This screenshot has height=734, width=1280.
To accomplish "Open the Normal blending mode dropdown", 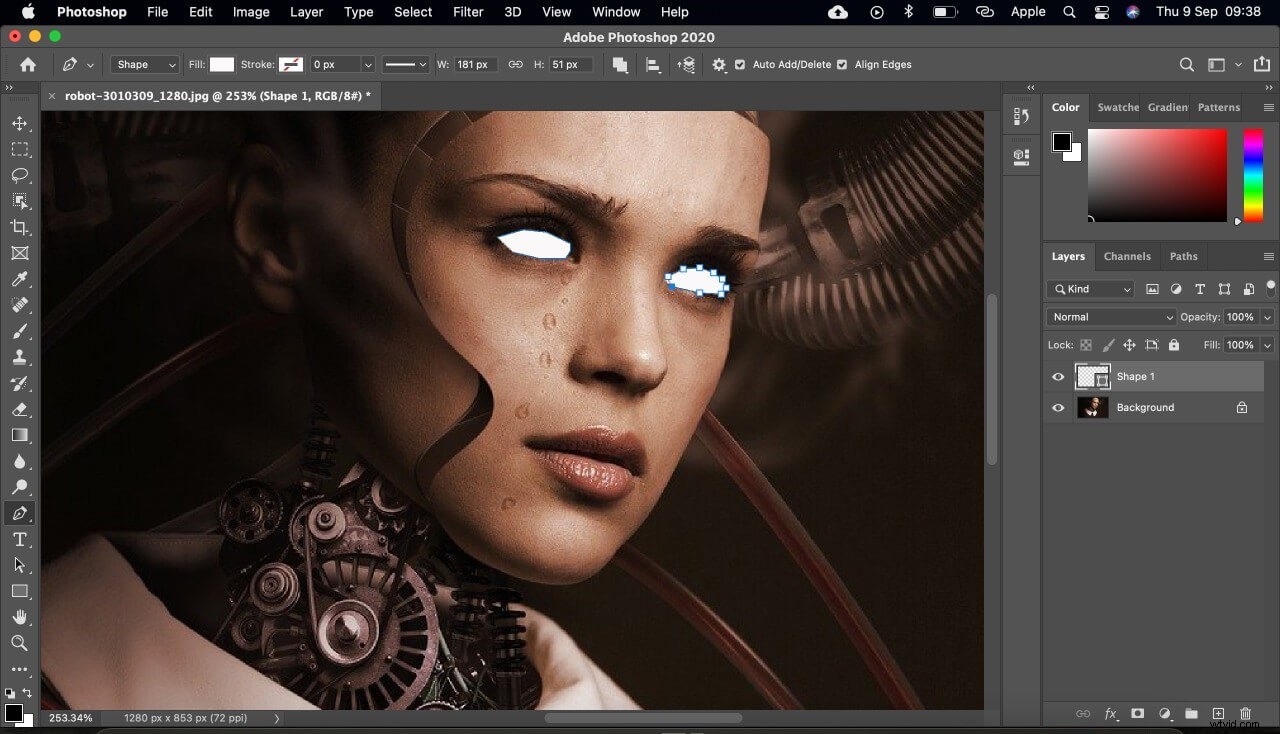I will pyautogui.click(x=1110, y=316).
